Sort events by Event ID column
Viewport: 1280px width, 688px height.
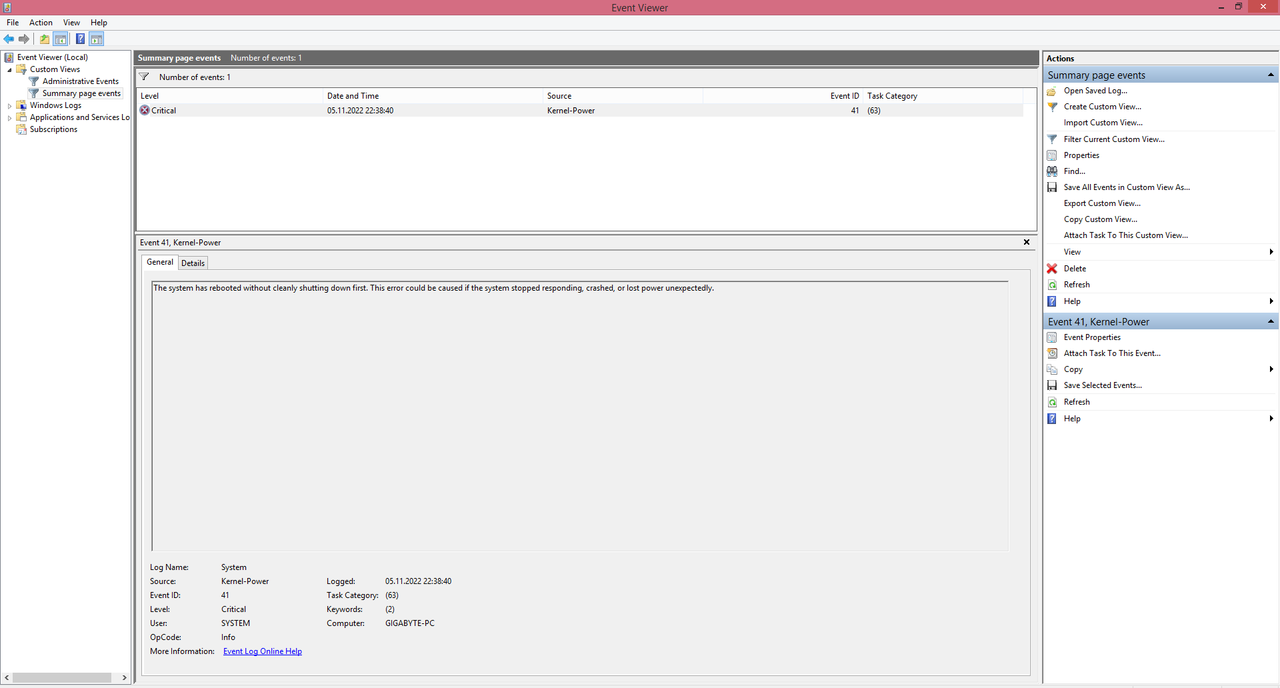[783, 96]
